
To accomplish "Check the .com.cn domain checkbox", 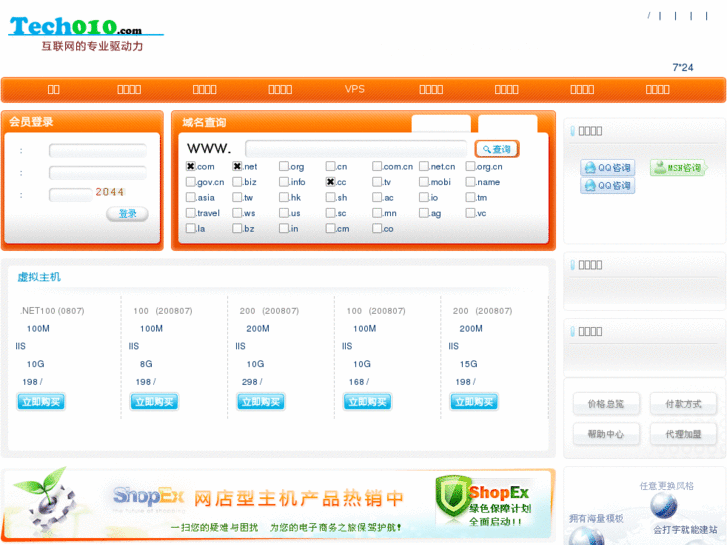I will (377, 166).
